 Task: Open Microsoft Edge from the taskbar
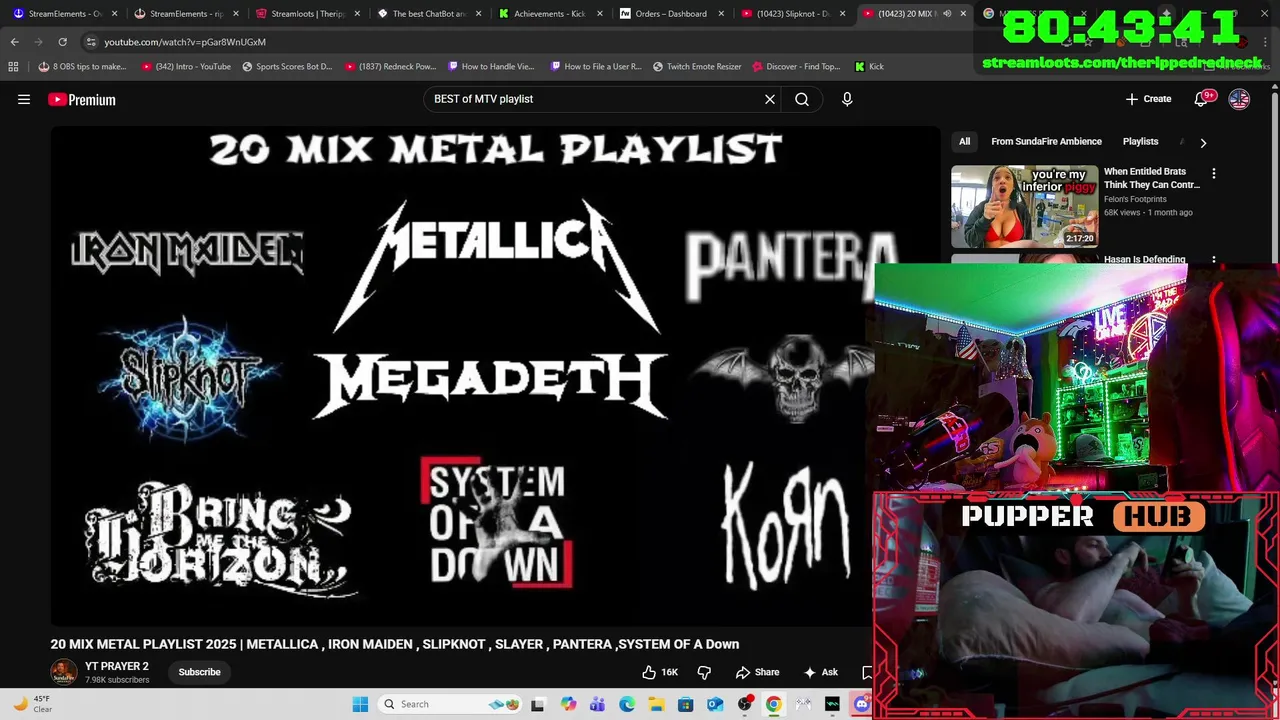point(627,704)
